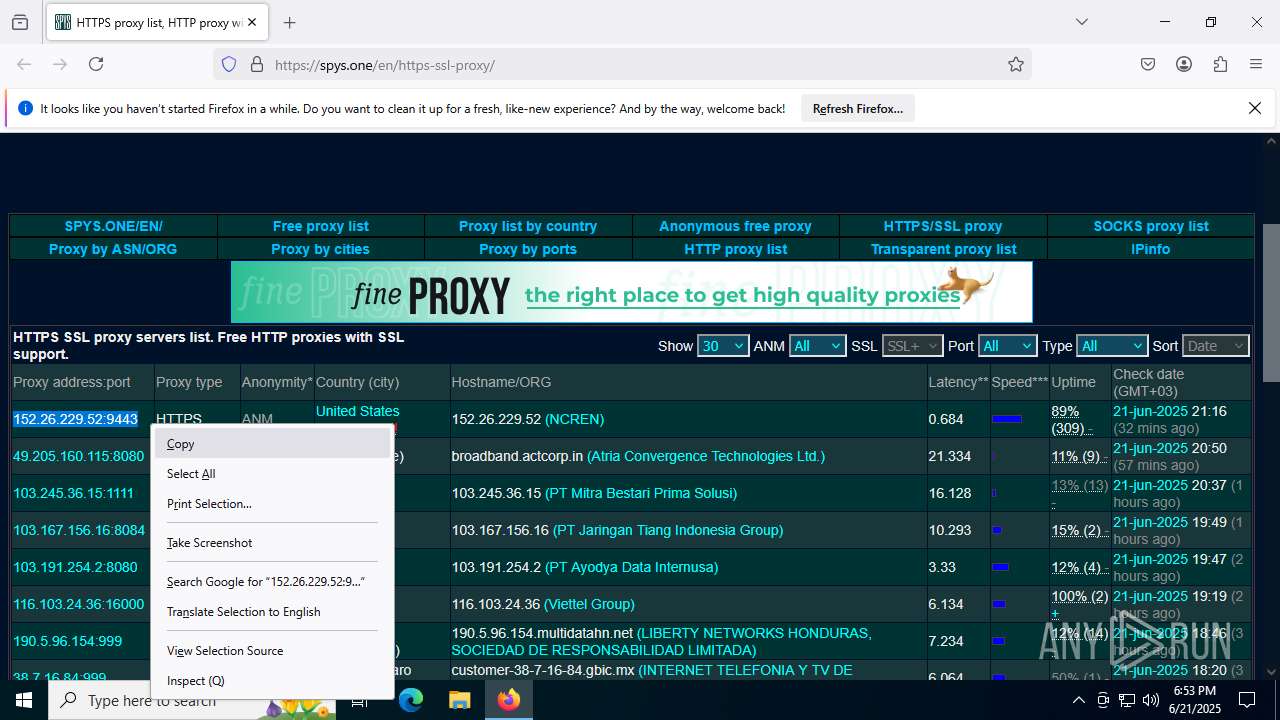This screenshot has height=720, width=1280.
Task: View site information via padlock icon
Action: point(257,64)
